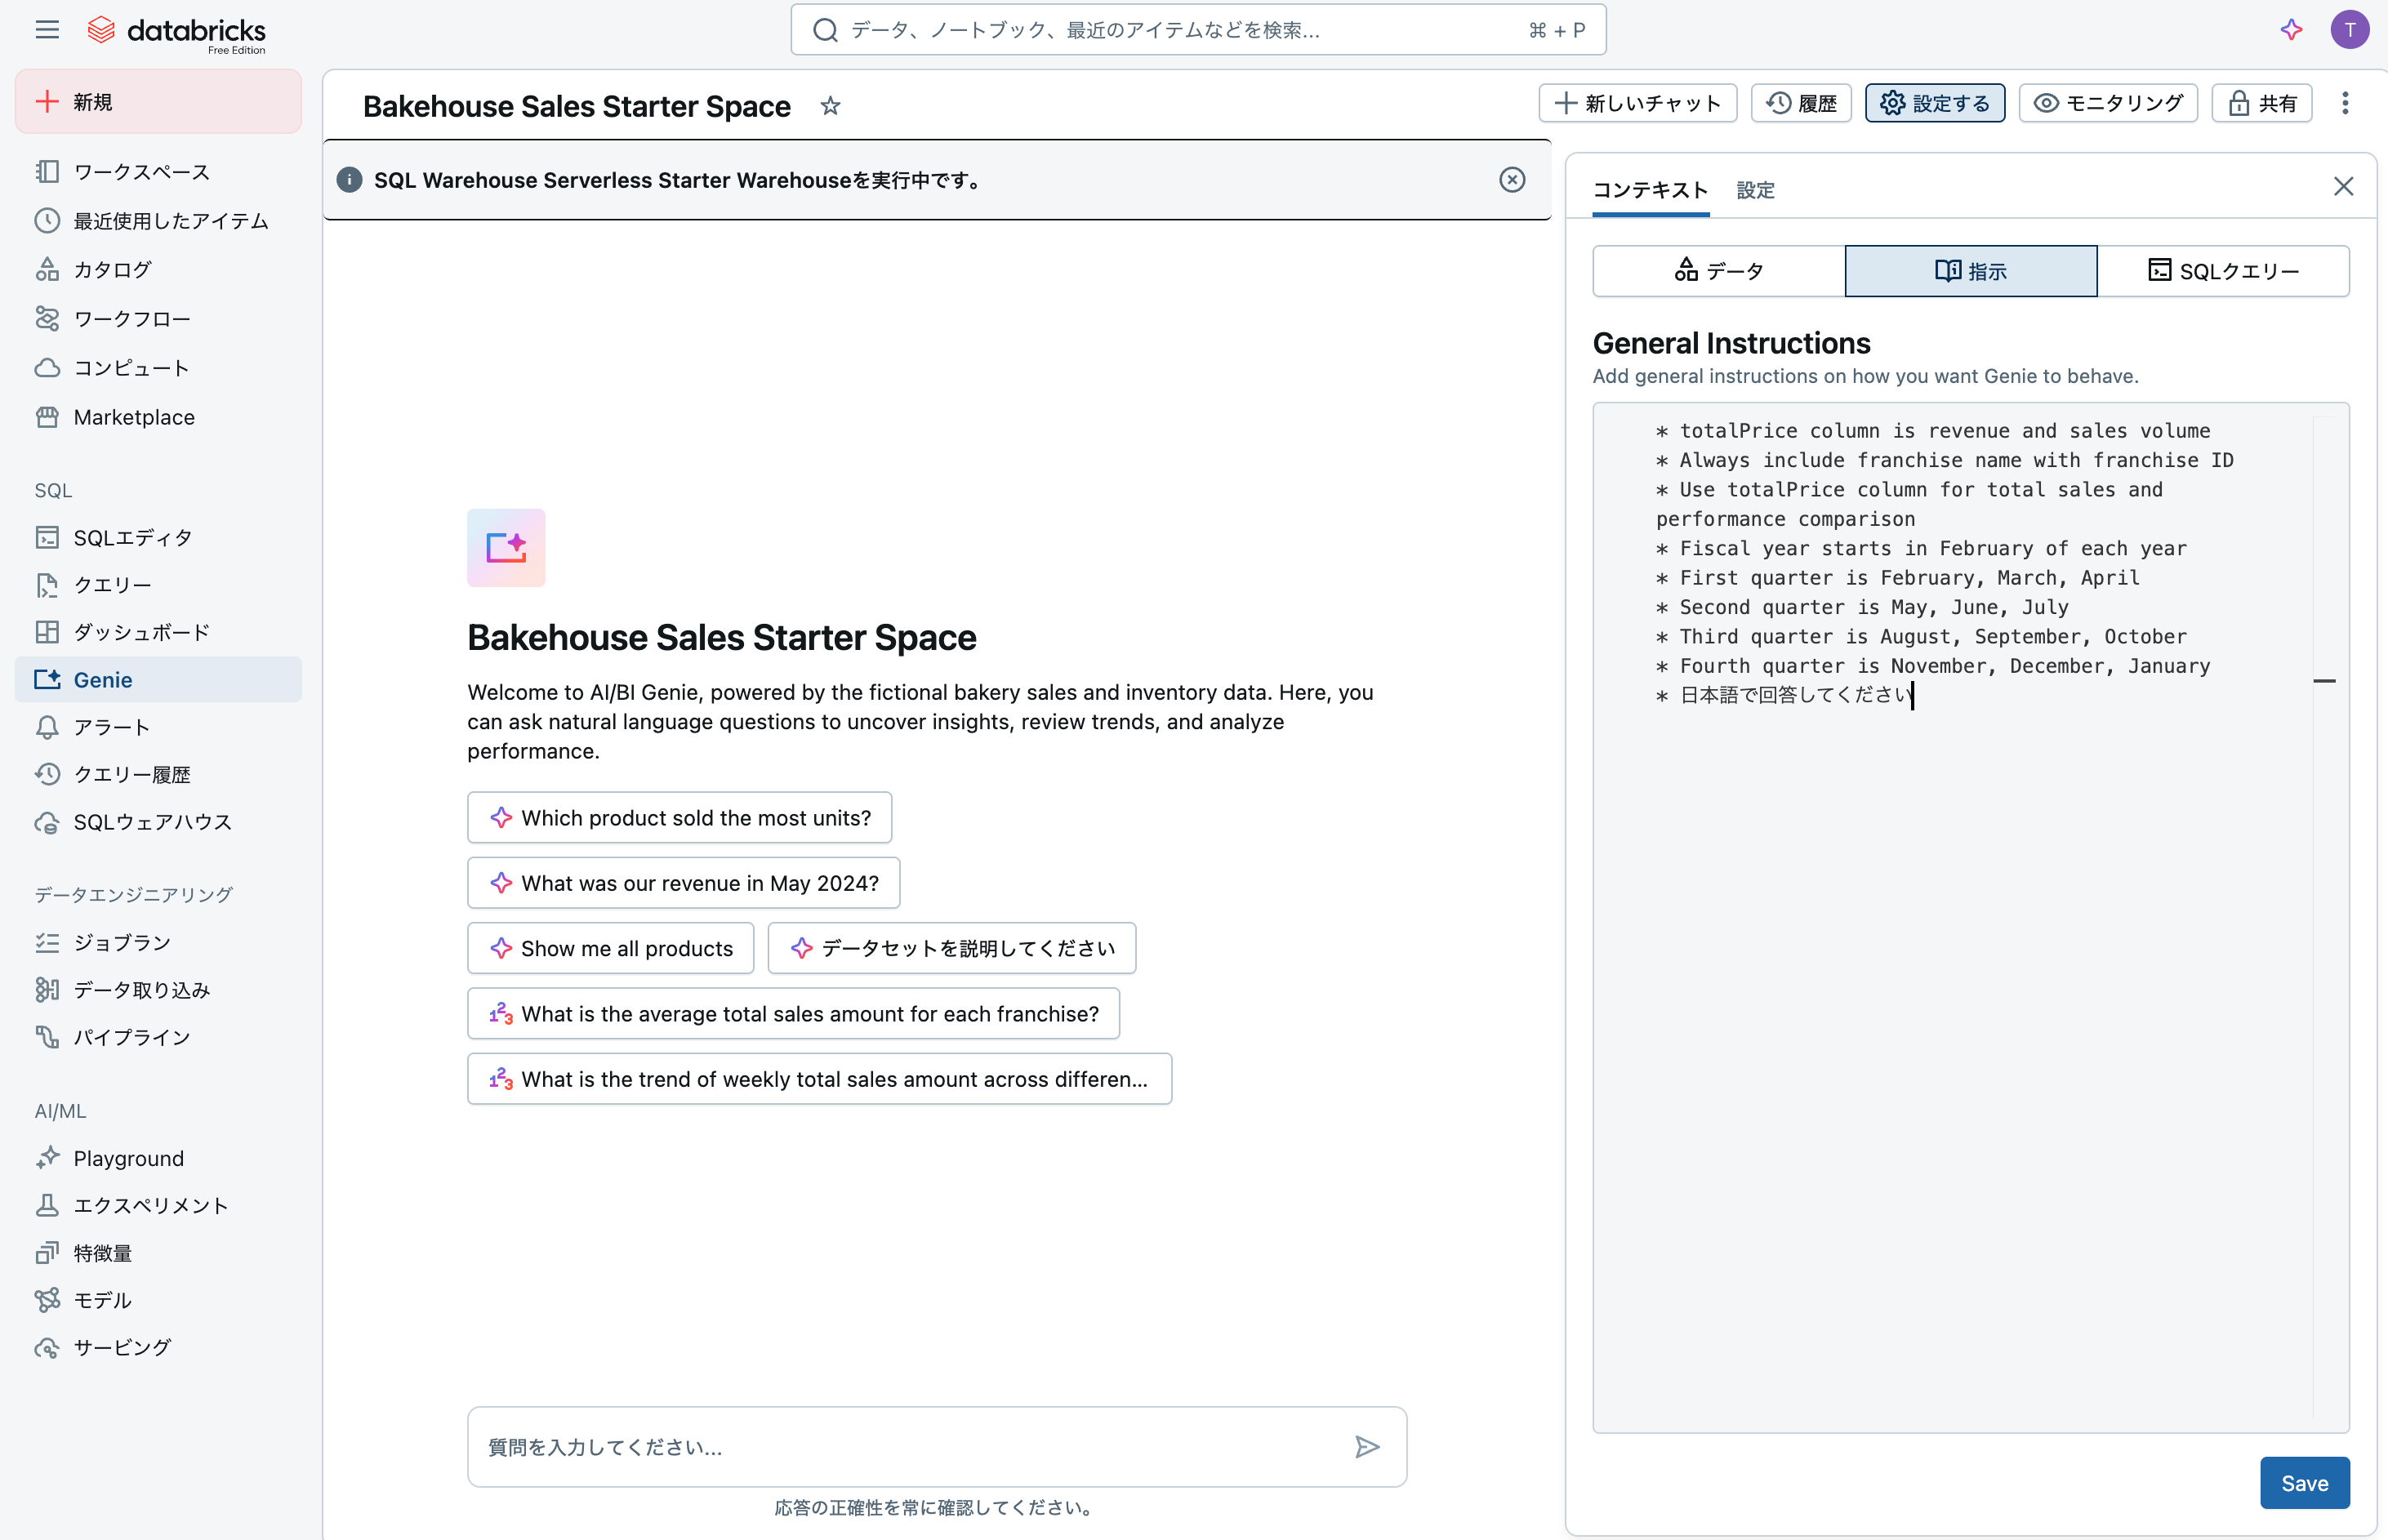Close the context settings panel
This screenshot has width=2388, height=1540.
[x=2343, y=187]
